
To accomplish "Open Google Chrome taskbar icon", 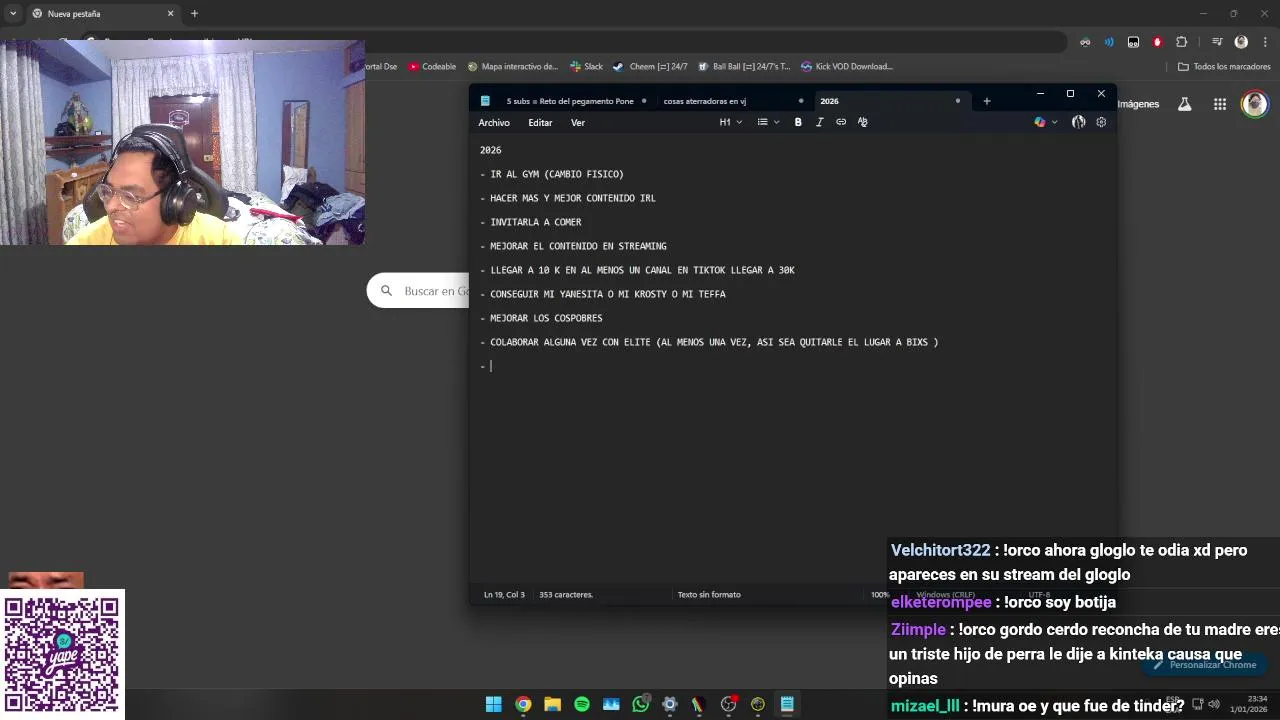I will 523,704.
